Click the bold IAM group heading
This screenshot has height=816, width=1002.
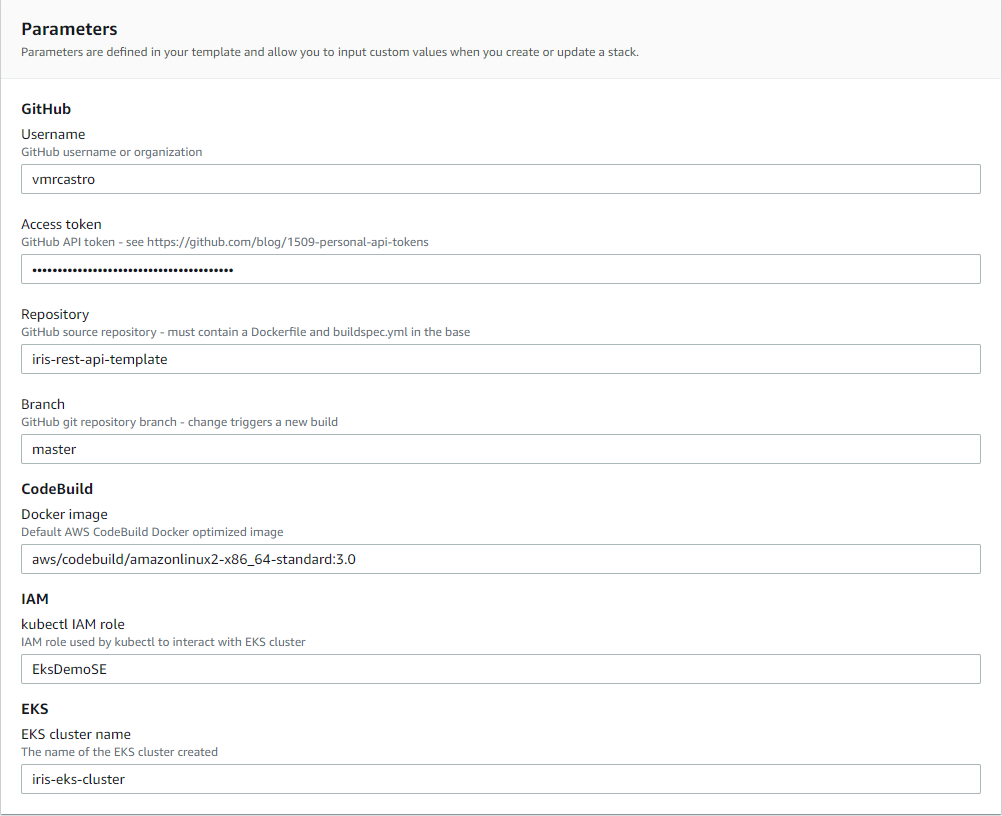34,599
